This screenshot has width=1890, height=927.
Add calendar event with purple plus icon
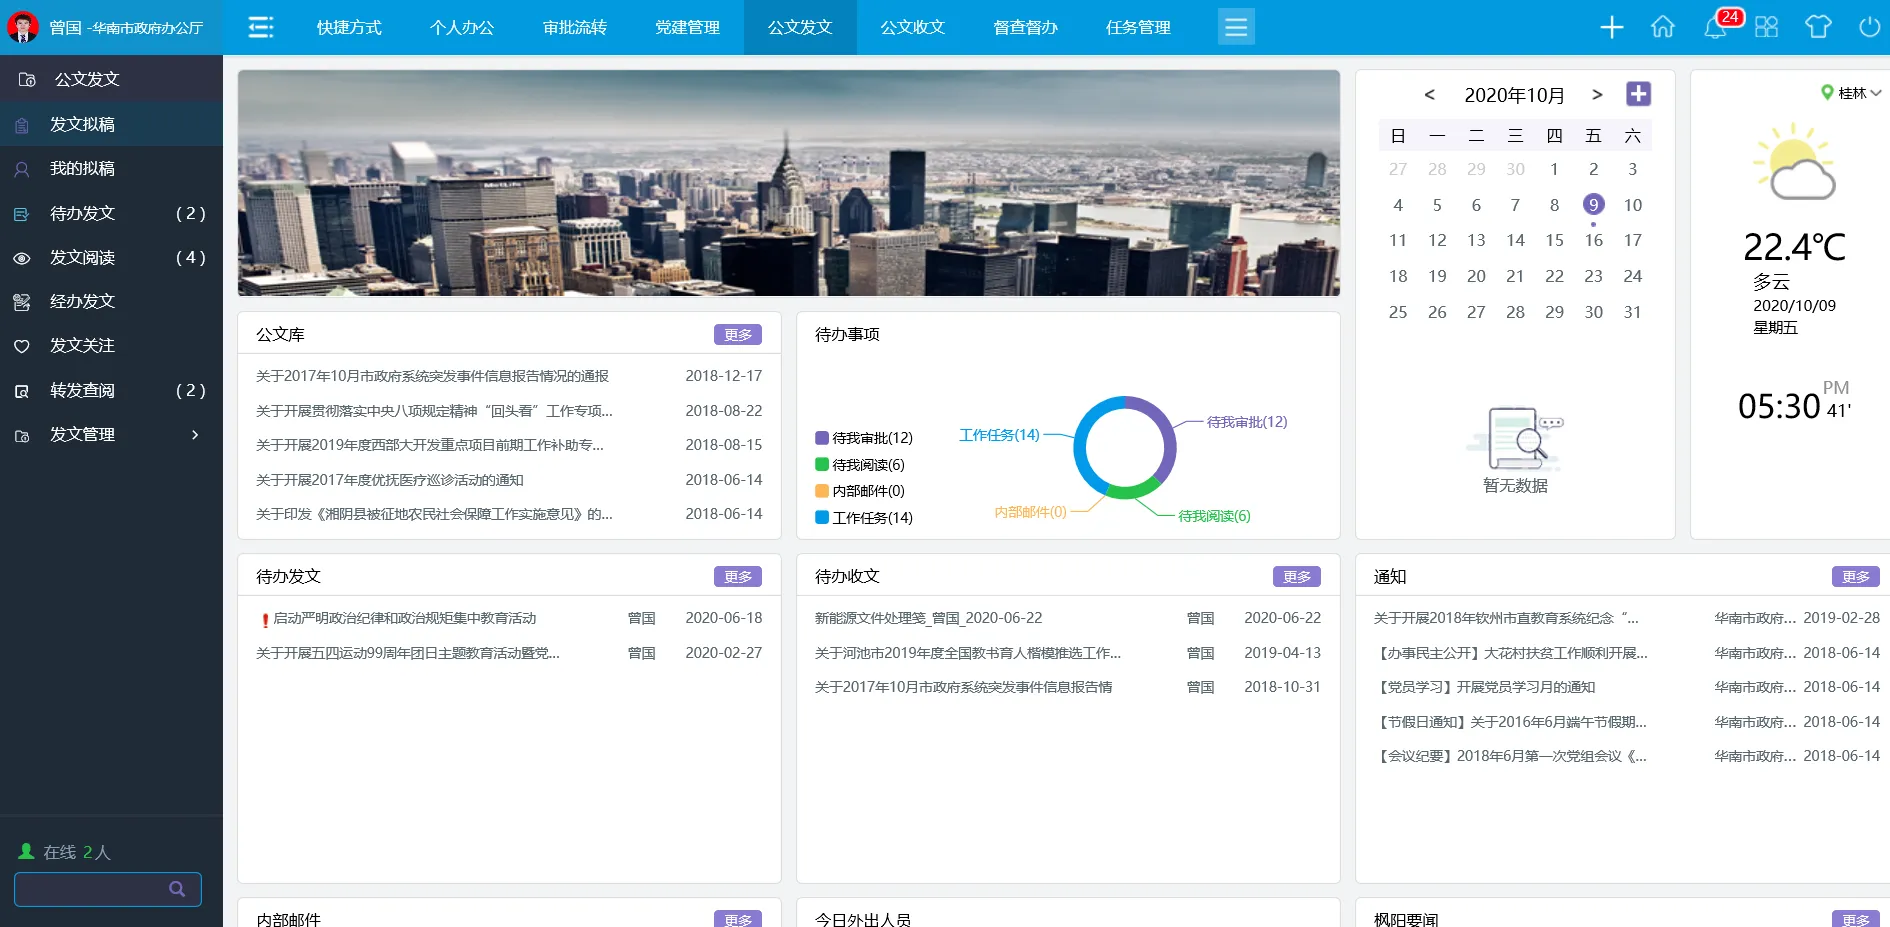point(1638,94)
